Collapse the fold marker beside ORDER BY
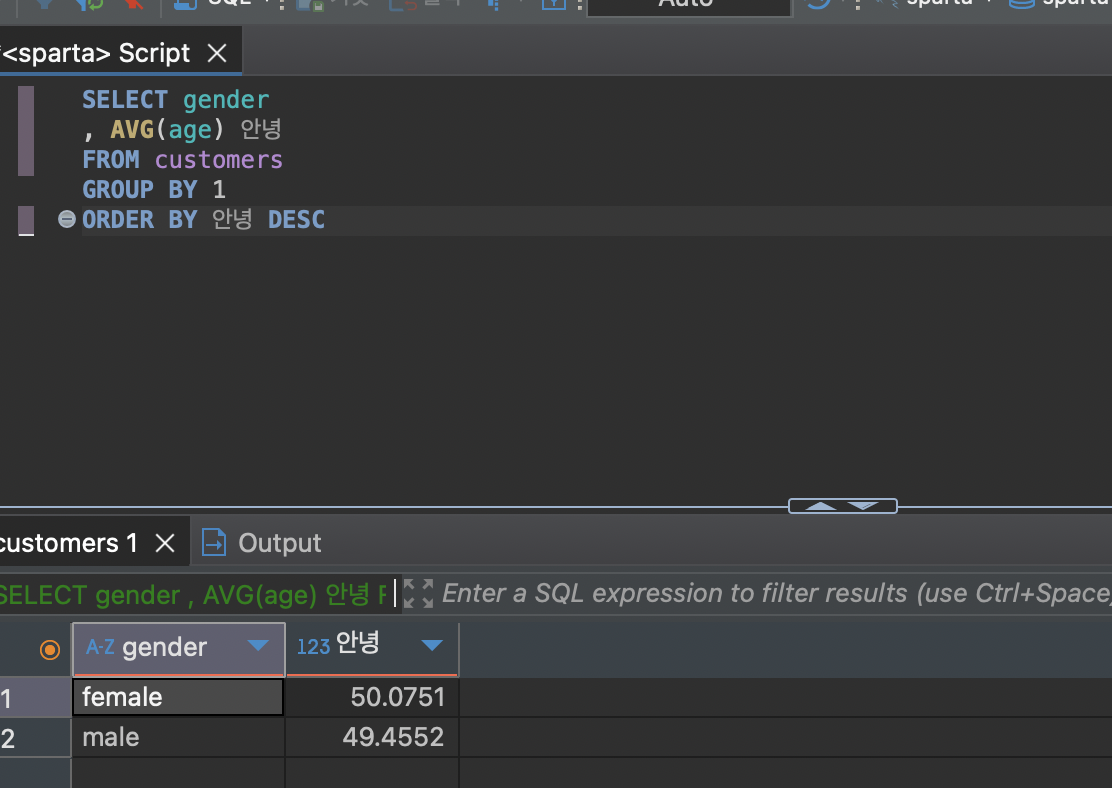The width and height of the screenshot is (1112, 788). point(67,219)
